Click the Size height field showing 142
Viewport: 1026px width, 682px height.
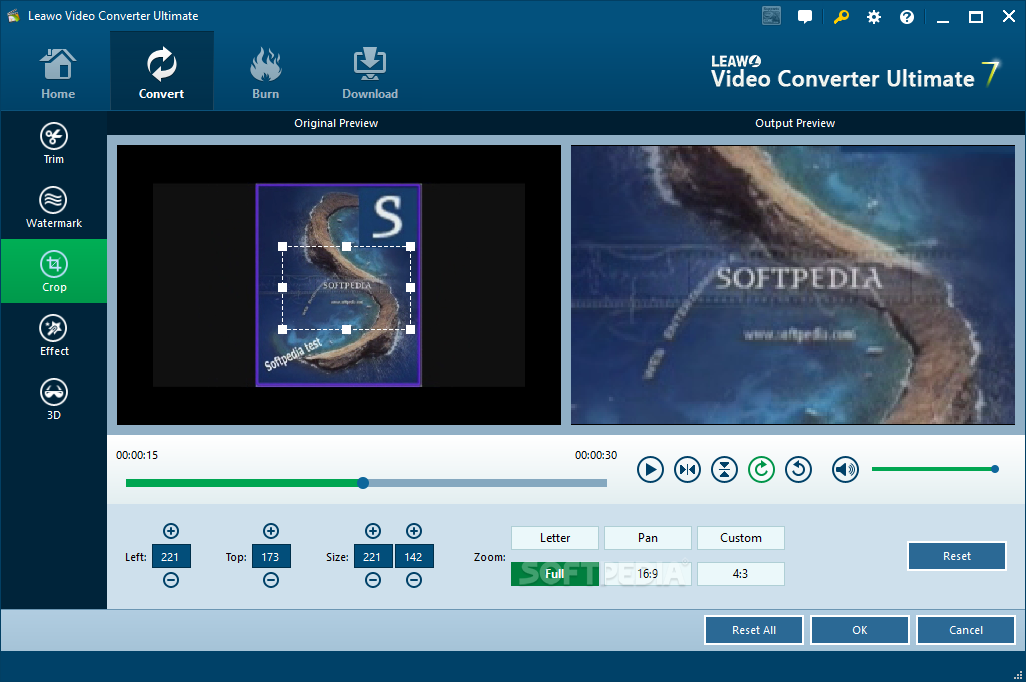click(x=414, y=556)
